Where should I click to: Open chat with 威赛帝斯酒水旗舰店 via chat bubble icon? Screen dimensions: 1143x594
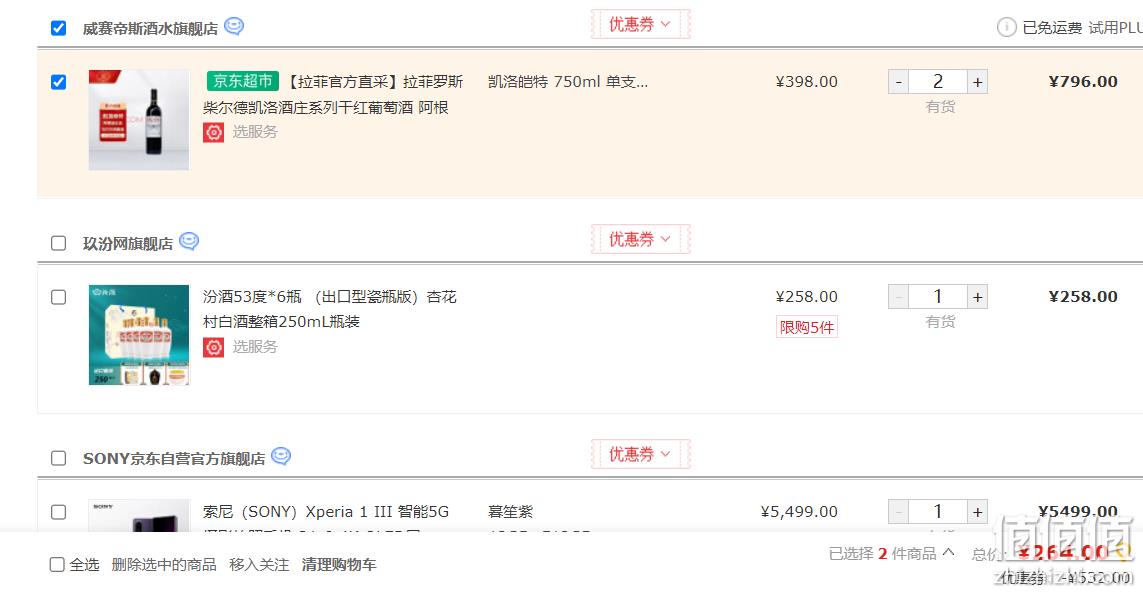[234, 26]
